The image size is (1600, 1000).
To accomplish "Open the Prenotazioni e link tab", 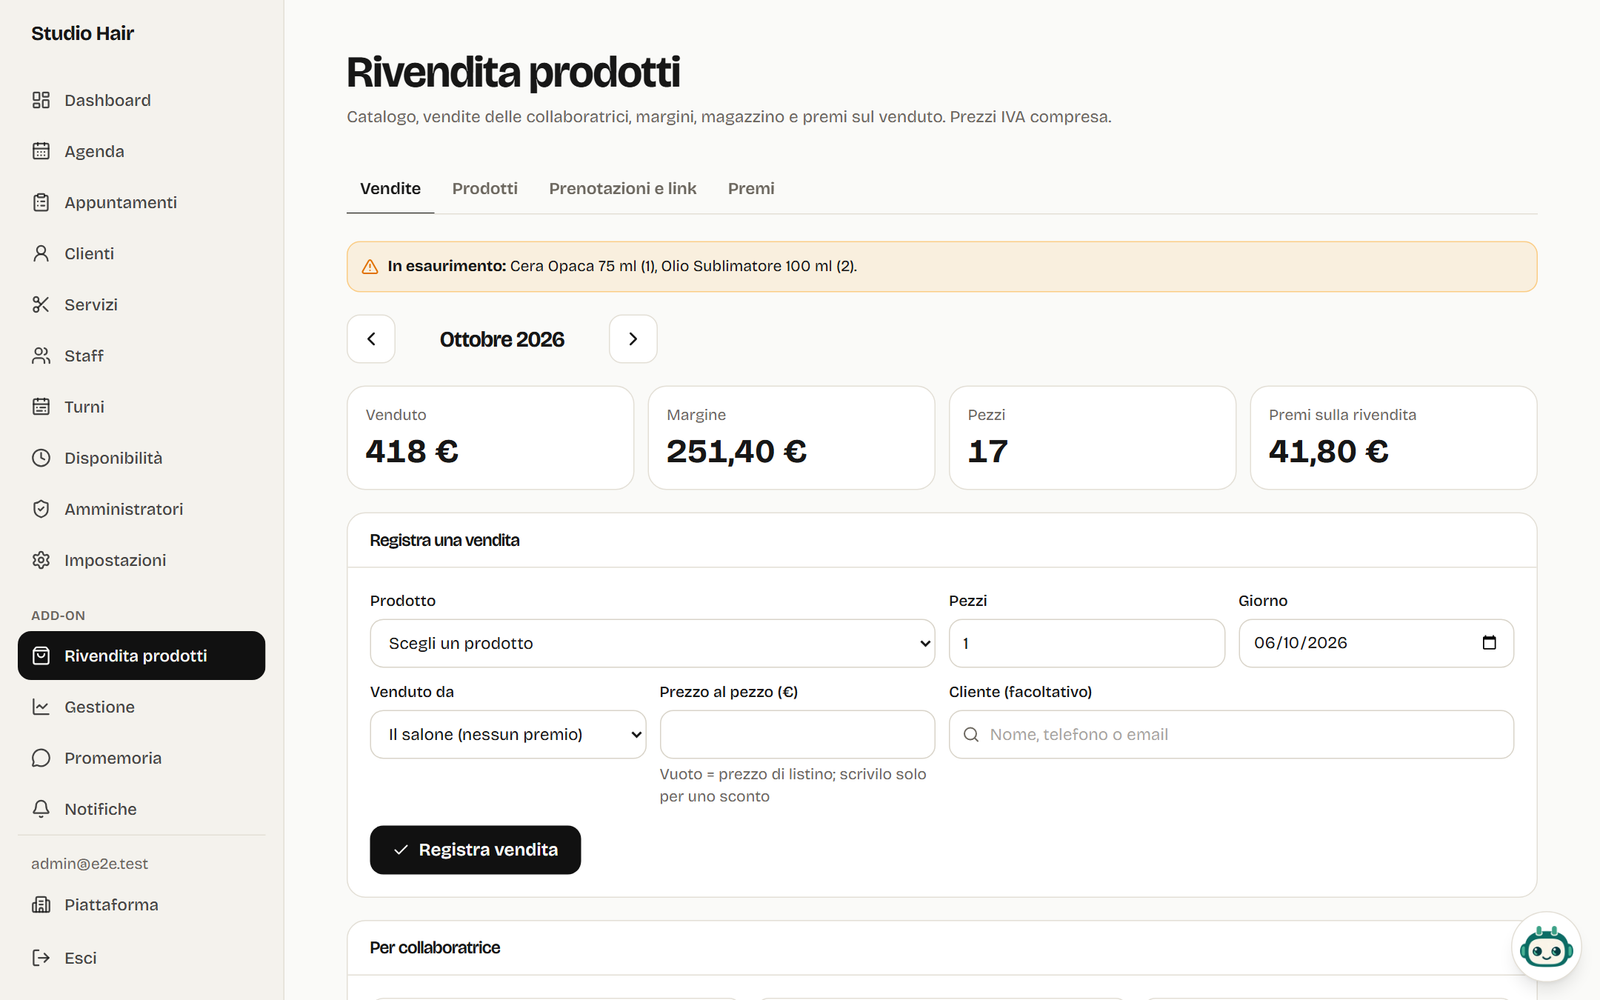I will [x=623, y=189].
